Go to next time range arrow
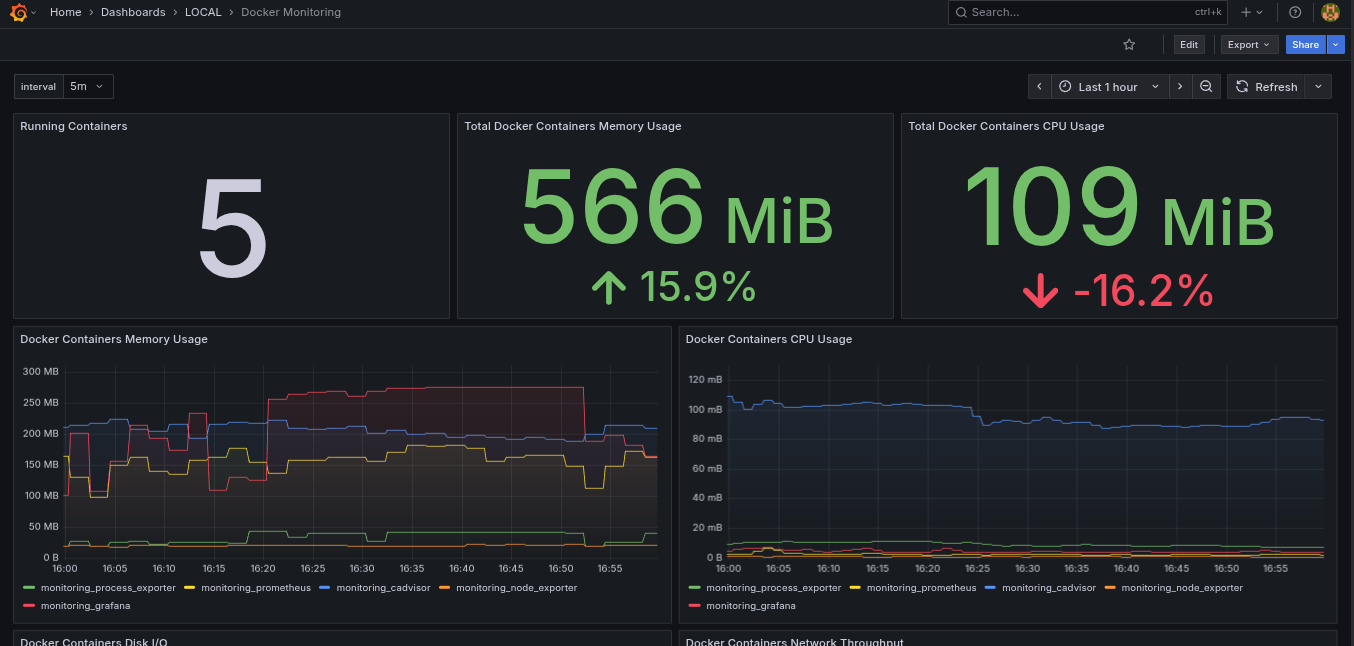 point(1180,87)
